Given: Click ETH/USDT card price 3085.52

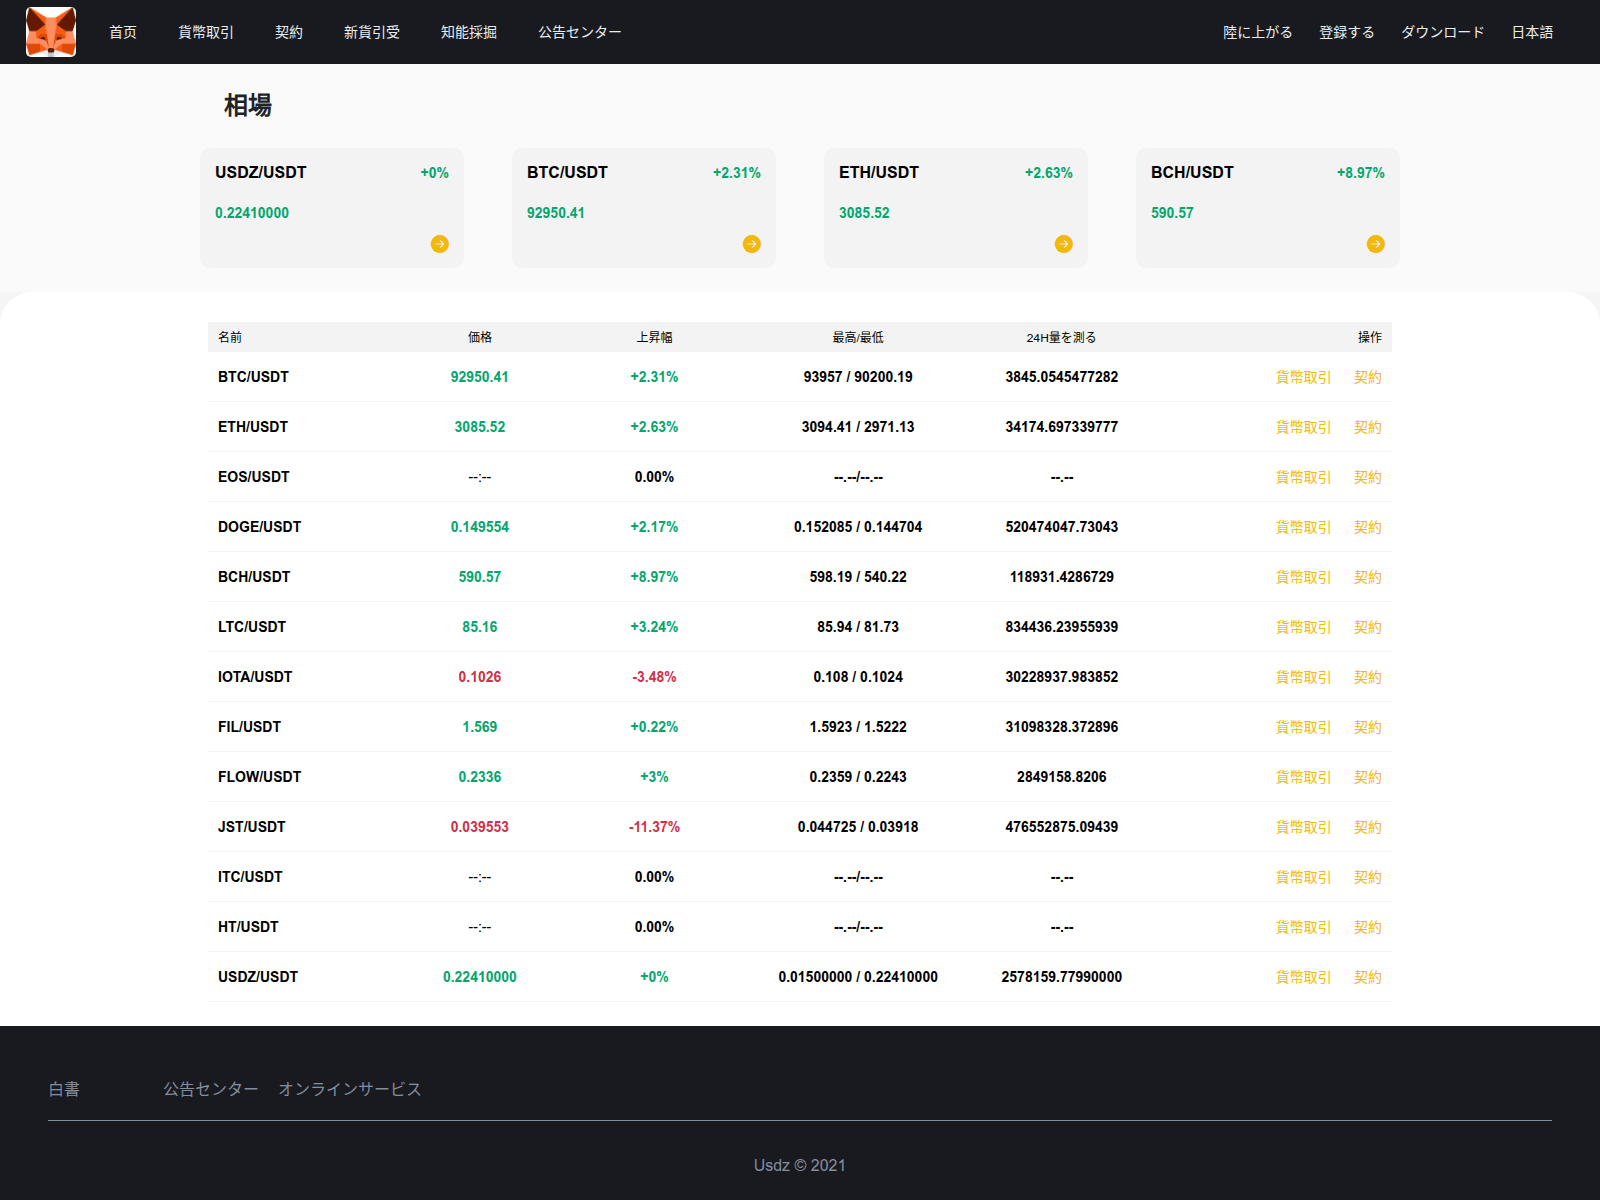Looking at the screenshot, I should [x=864, y=213].
